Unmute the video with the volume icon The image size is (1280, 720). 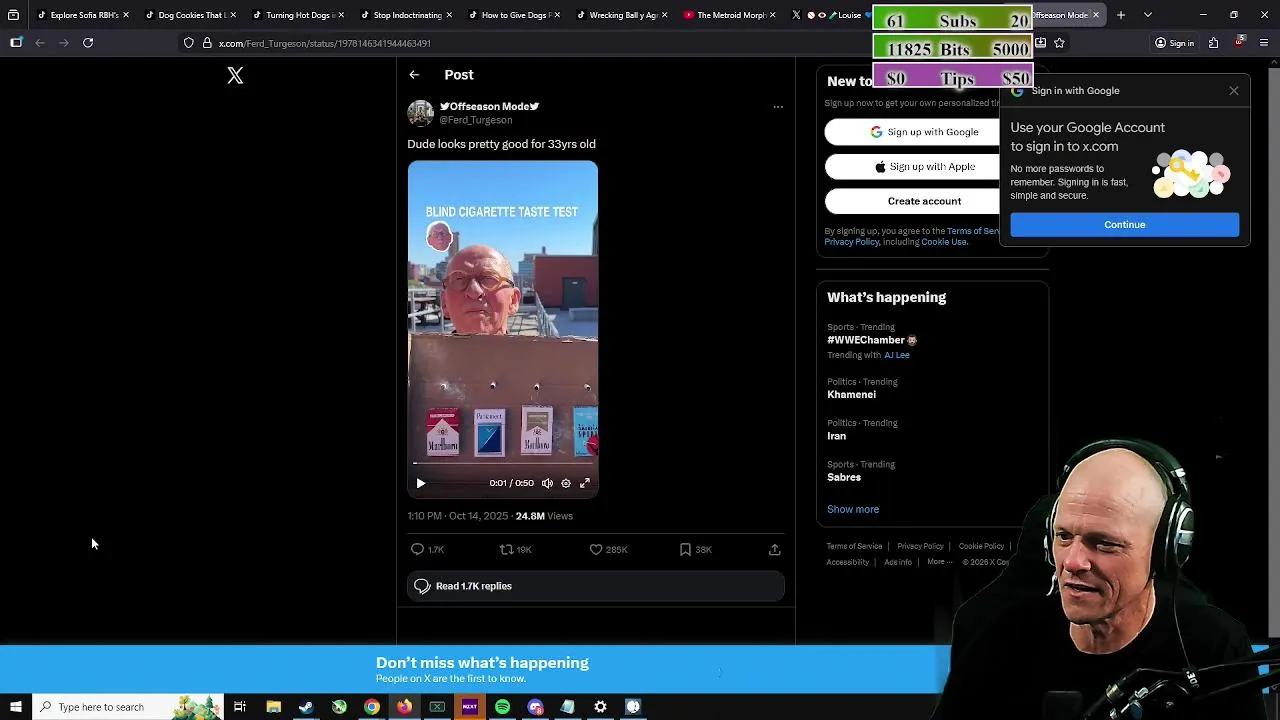coord(547,483)
